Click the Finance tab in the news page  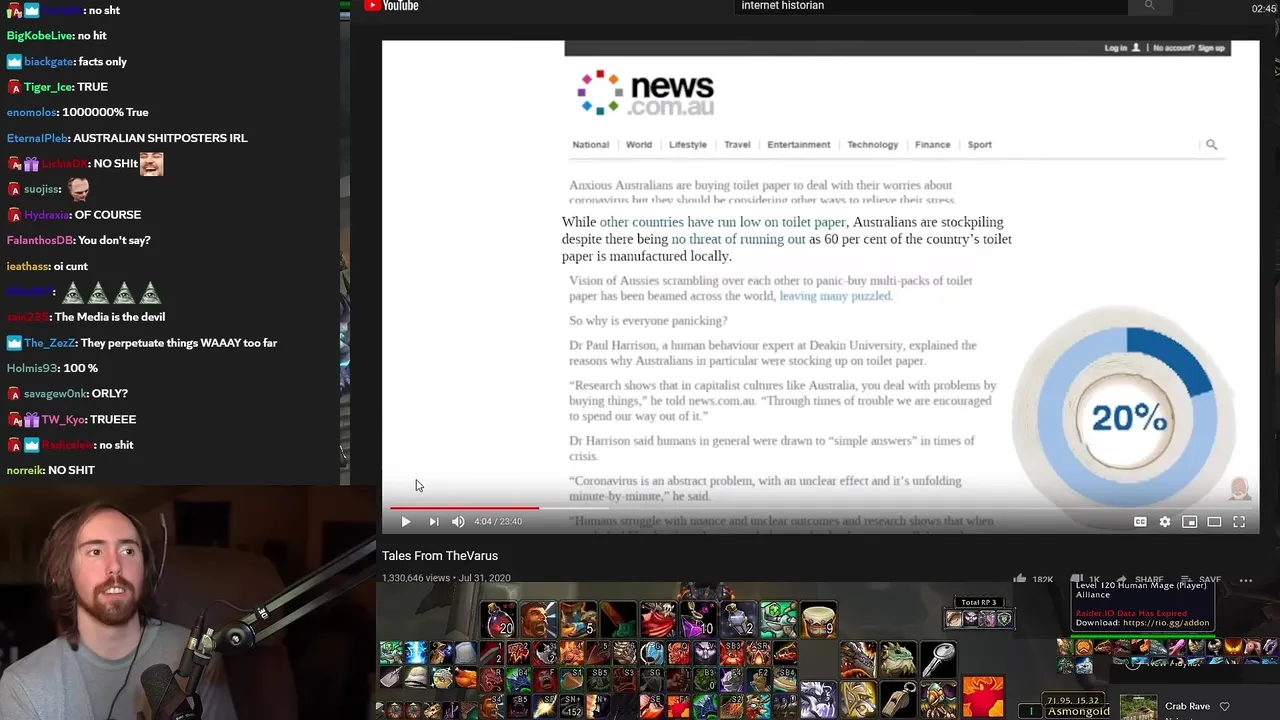(x=932, y=144)
